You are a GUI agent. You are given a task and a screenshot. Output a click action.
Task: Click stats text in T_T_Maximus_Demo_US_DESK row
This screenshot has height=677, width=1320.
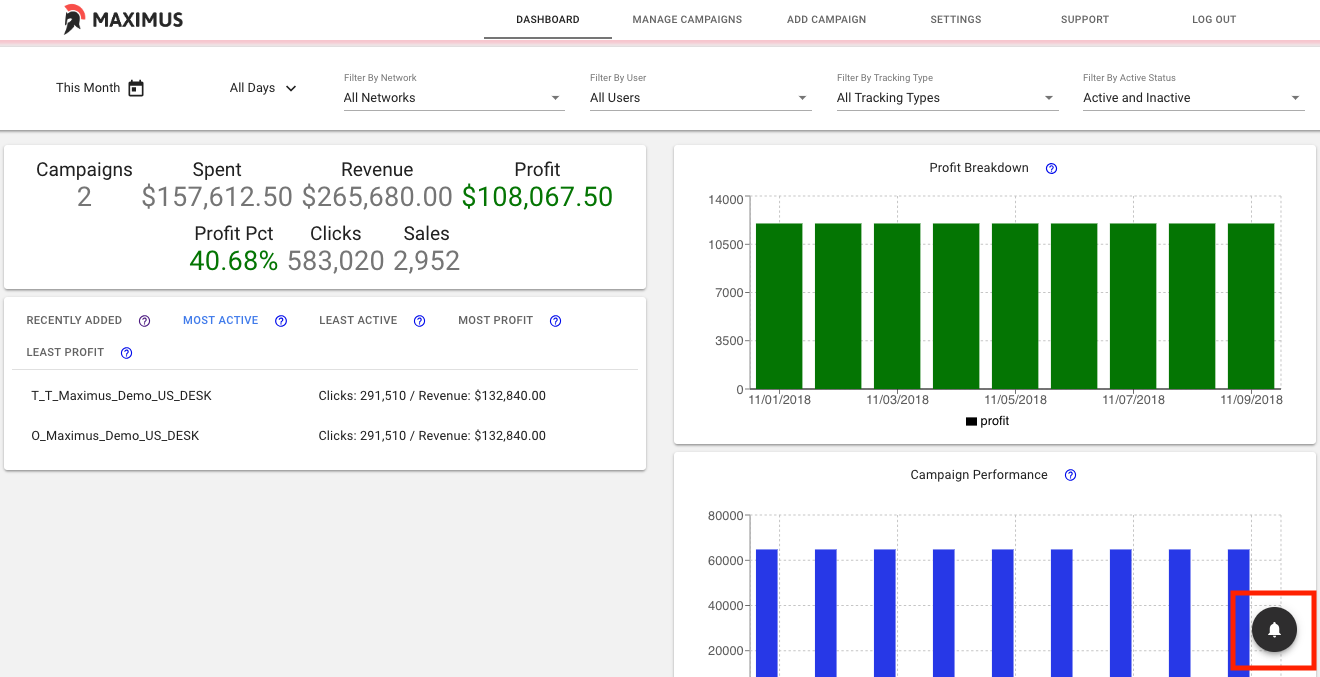[432, 396]
